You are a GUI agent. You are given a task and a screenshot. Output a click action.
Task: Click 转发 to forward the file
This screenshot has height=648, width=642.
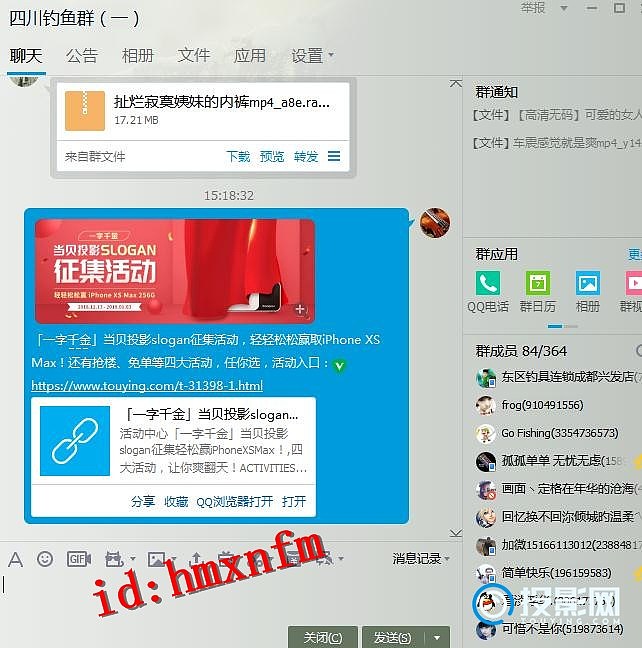click(x=306, y=157)
